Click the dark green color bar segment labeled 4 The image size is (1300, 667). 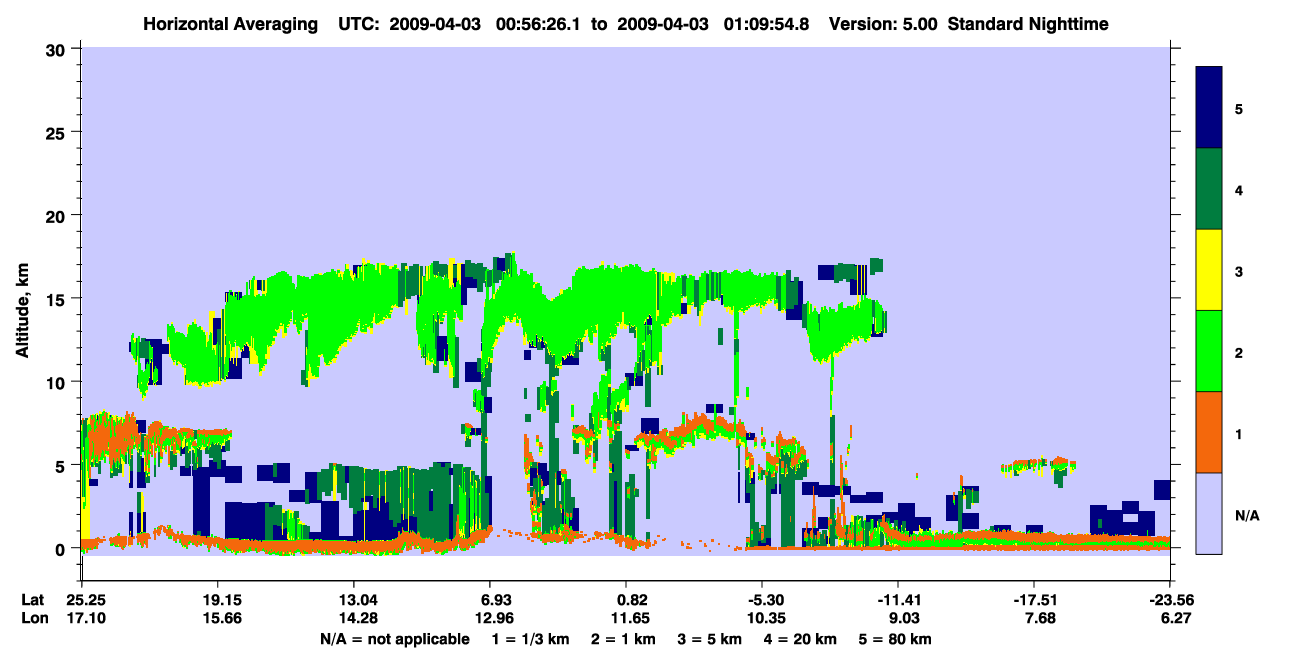1209,189
